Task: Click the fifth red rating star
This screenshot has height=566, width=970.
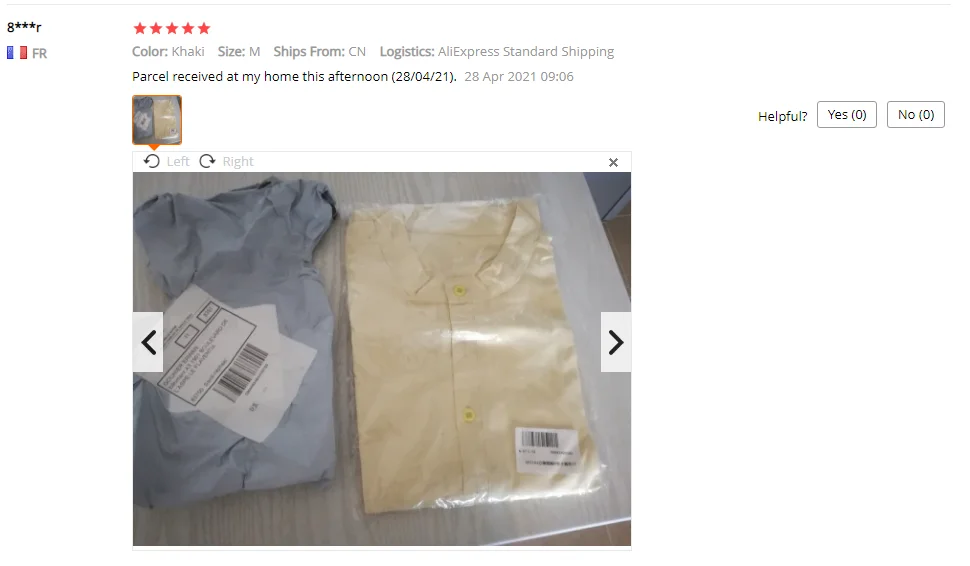Action: [x=204, y=28]
